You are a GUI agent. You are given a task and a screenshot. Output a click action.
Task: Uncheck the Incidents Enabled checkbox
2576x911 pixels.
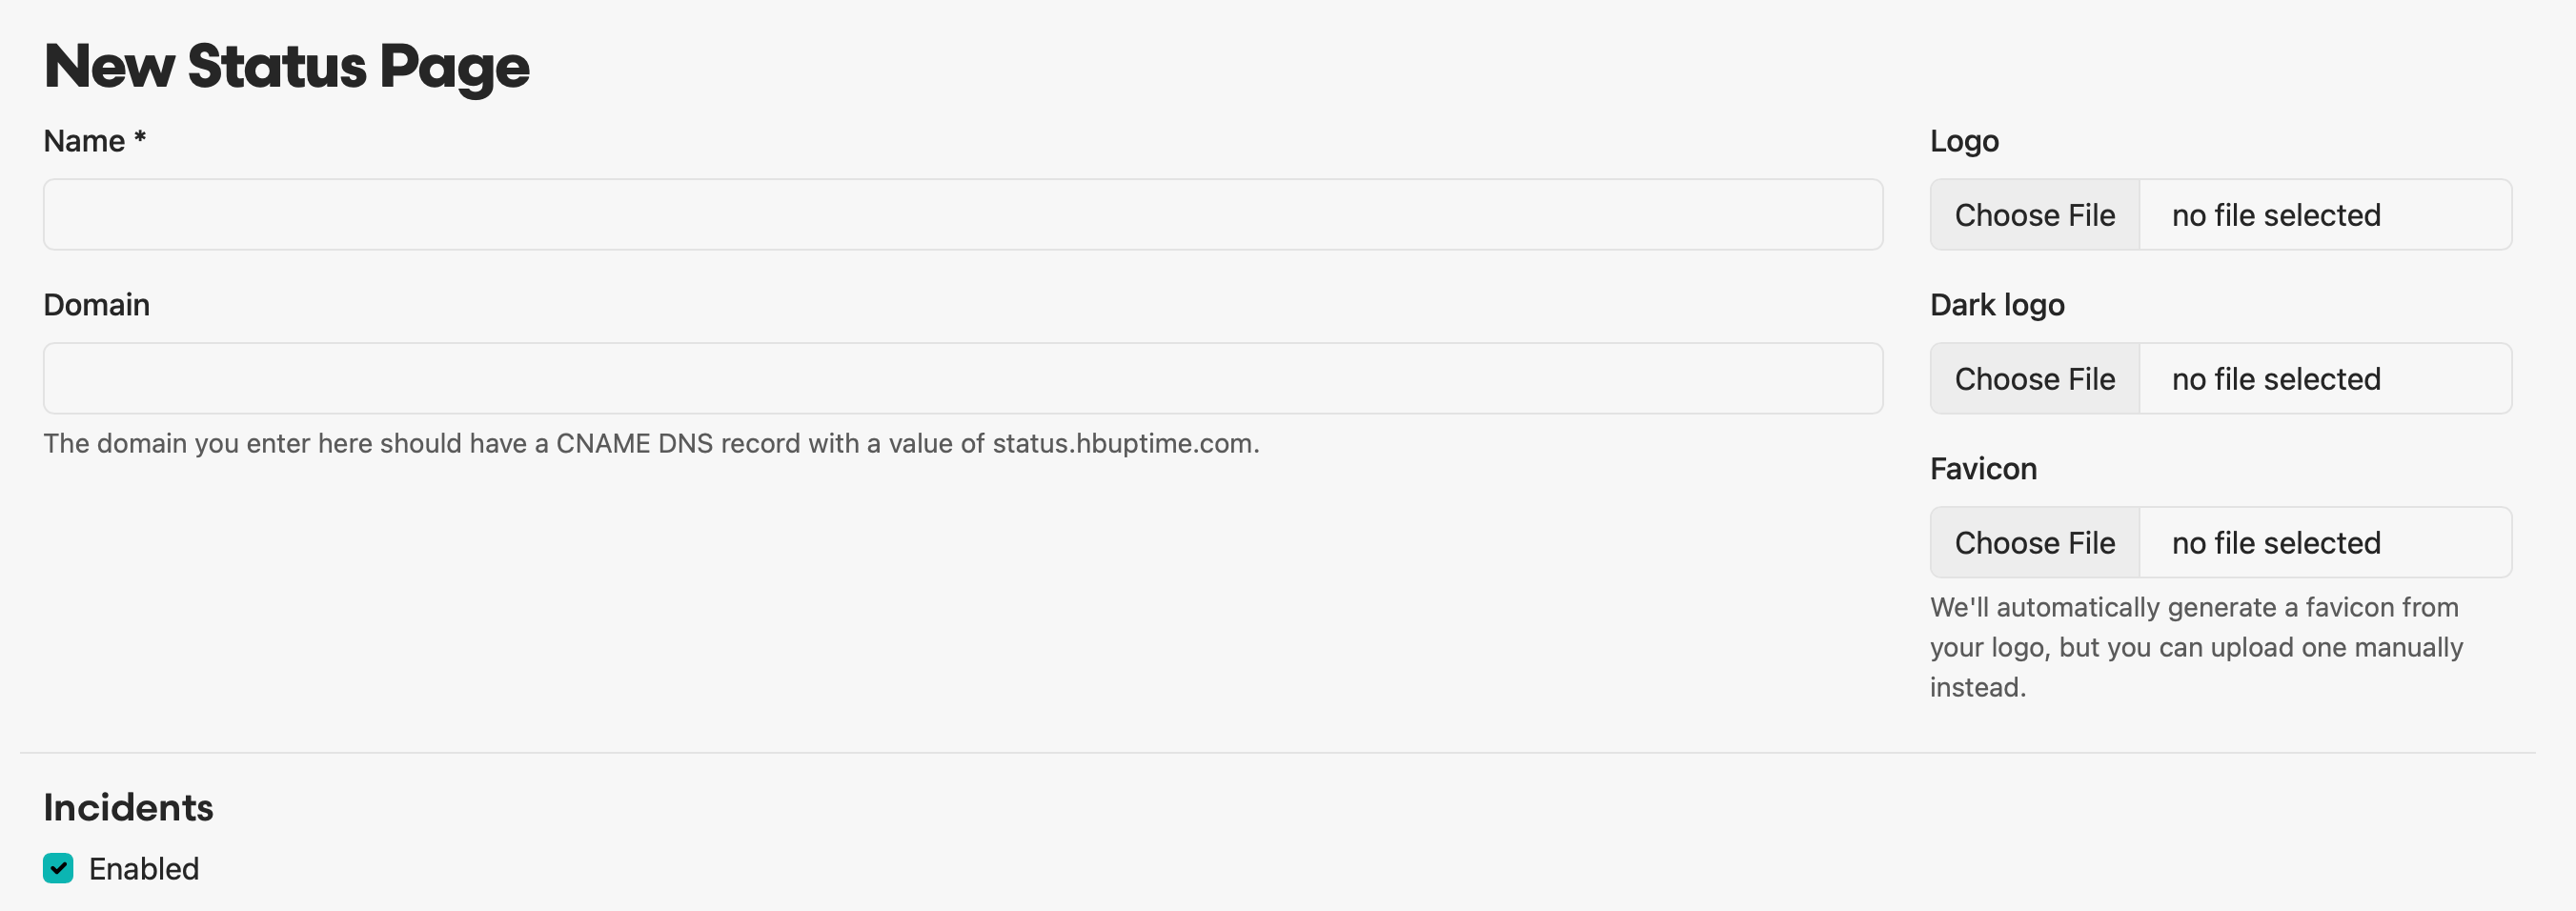click(x=58, y=868)
